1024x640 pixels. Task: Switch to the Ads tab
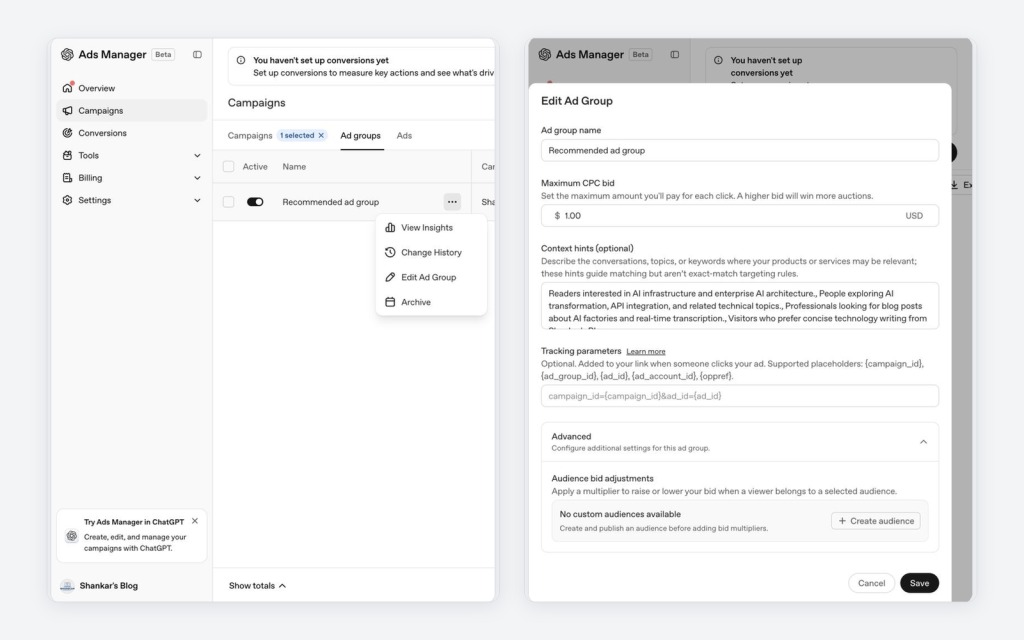pos(404,135)
